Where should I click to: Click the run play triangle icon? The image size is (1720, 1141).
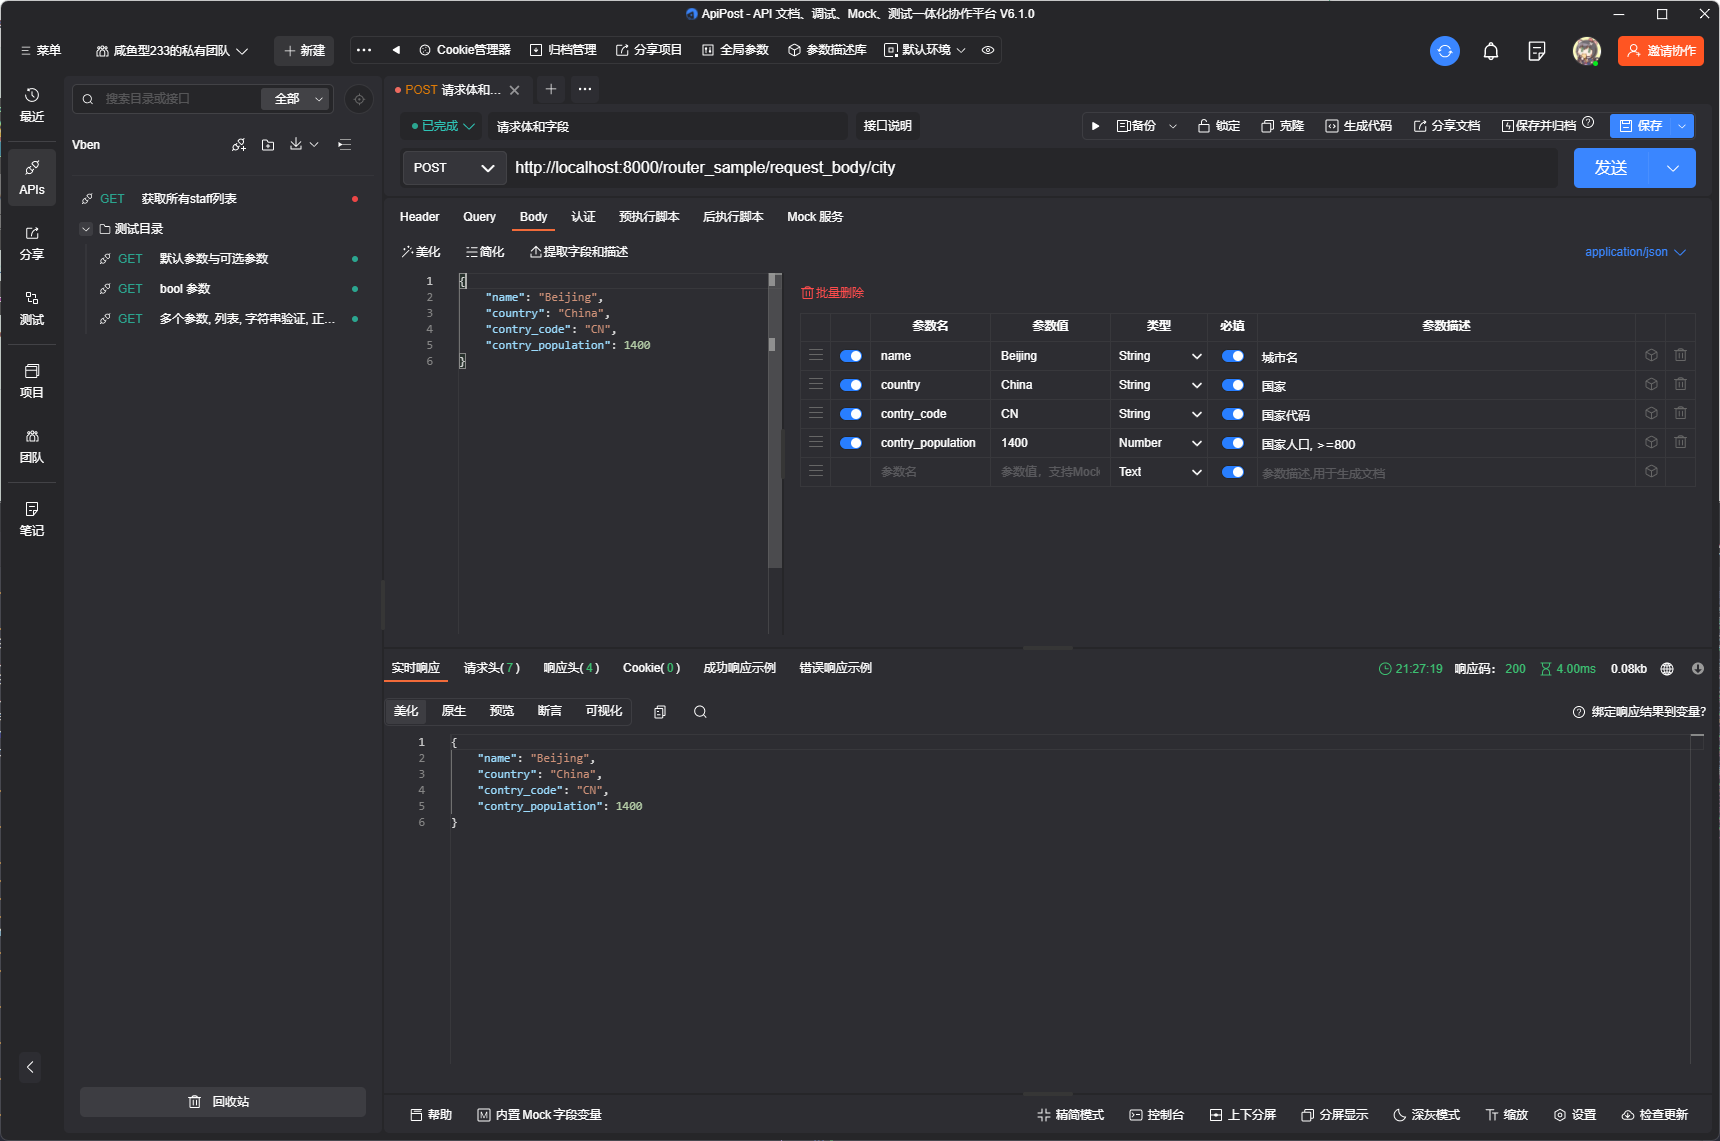(1095, 126)
